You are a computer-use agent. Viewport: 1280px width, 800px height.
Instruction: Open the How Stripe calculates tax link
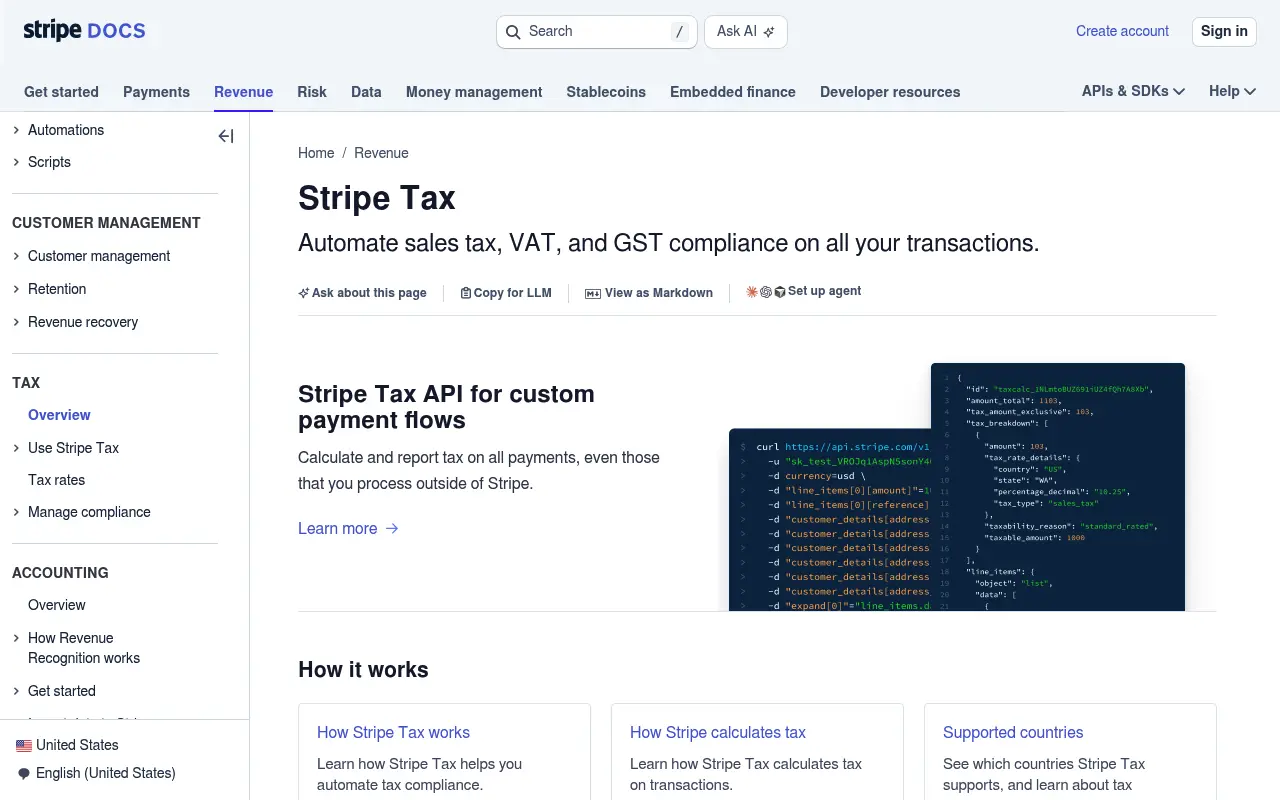point(718,733)
